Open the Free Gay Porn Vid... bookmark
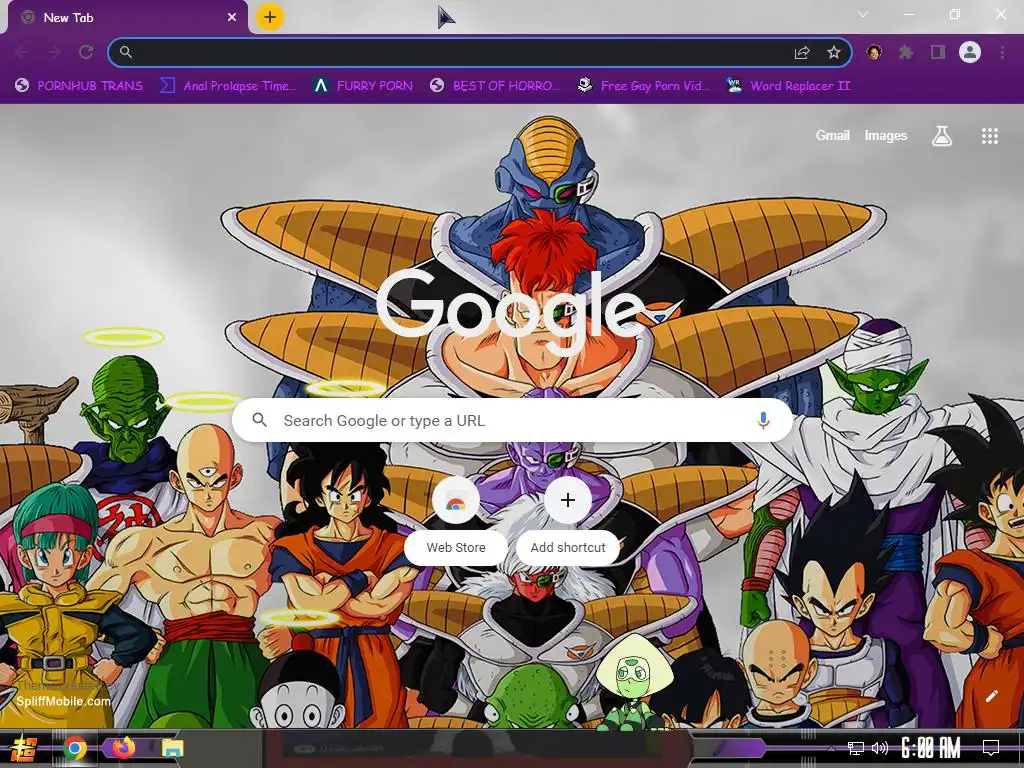This screenshot has width=1024, height=768. 644,86
